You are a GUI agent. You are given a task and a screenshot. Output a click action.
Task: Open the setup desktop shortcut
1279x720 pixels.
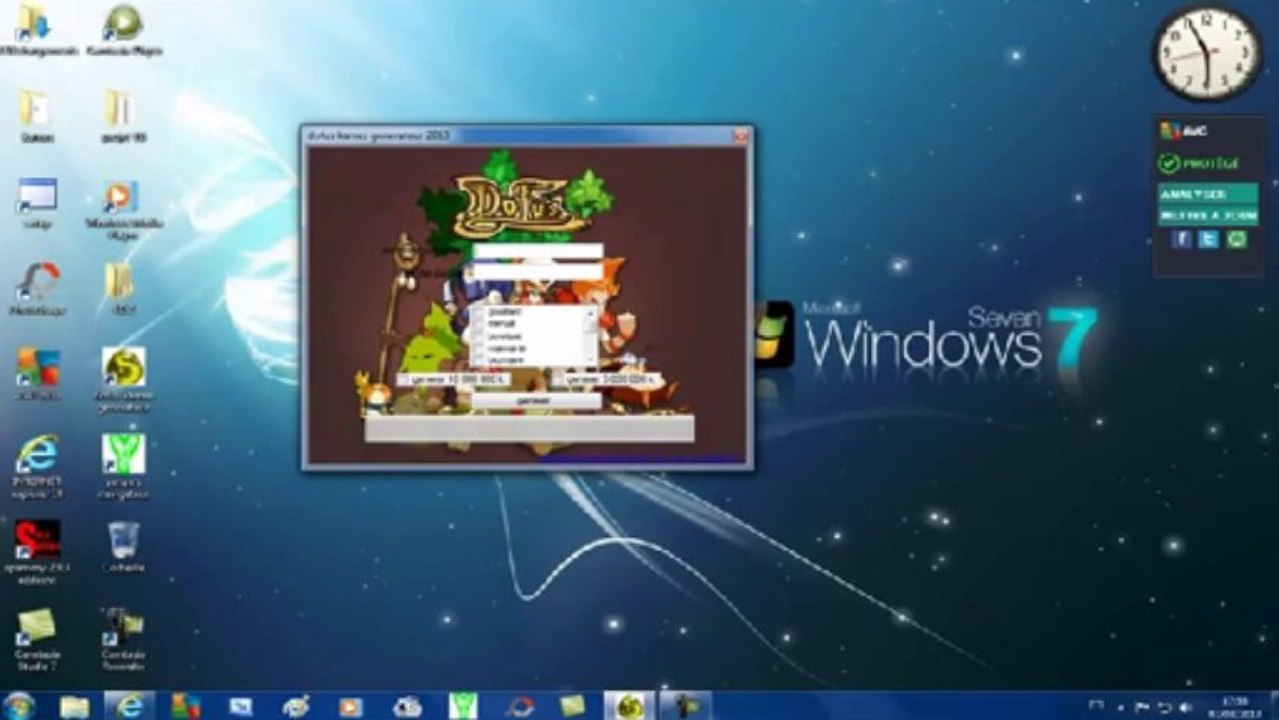point(38,203)
